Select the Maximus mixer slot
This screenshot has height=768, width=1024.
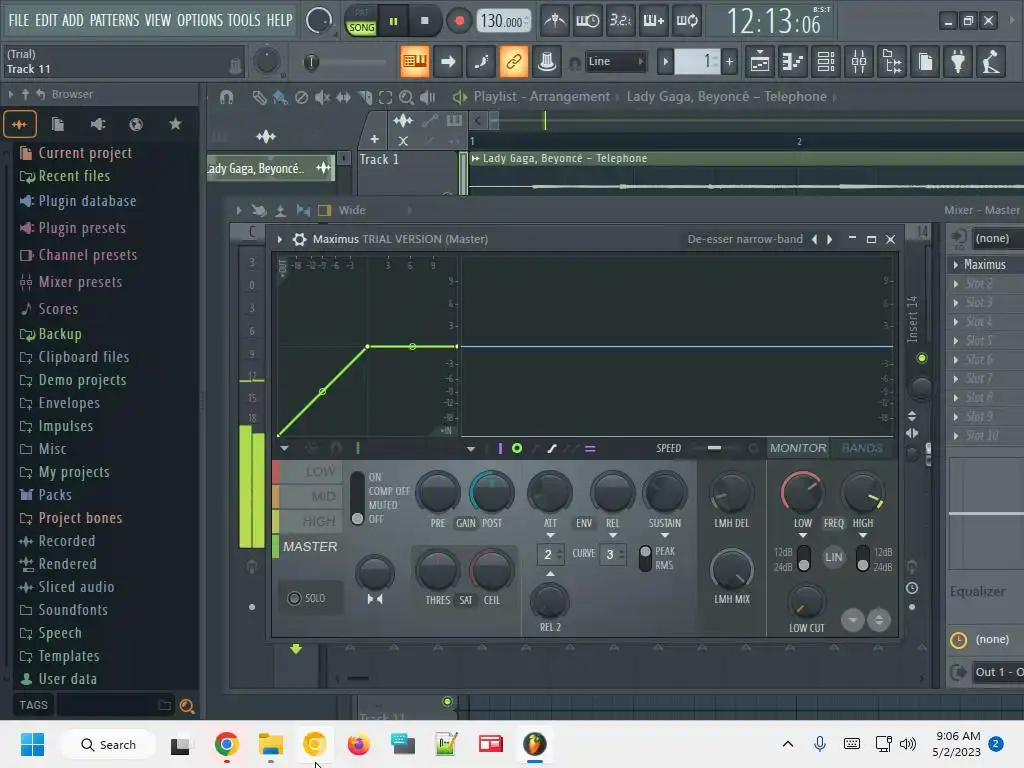[986, 264]
